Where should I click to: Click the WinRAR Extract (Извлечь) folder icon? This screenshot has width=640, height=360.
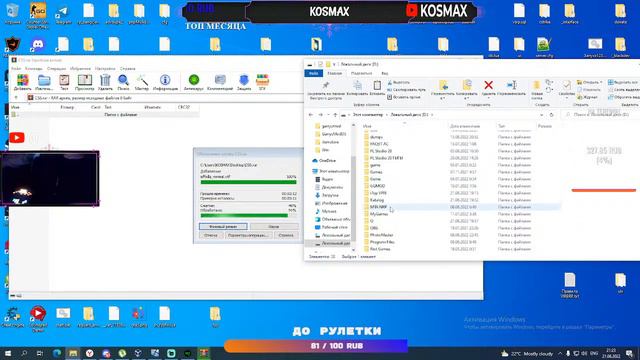point(44,80)
